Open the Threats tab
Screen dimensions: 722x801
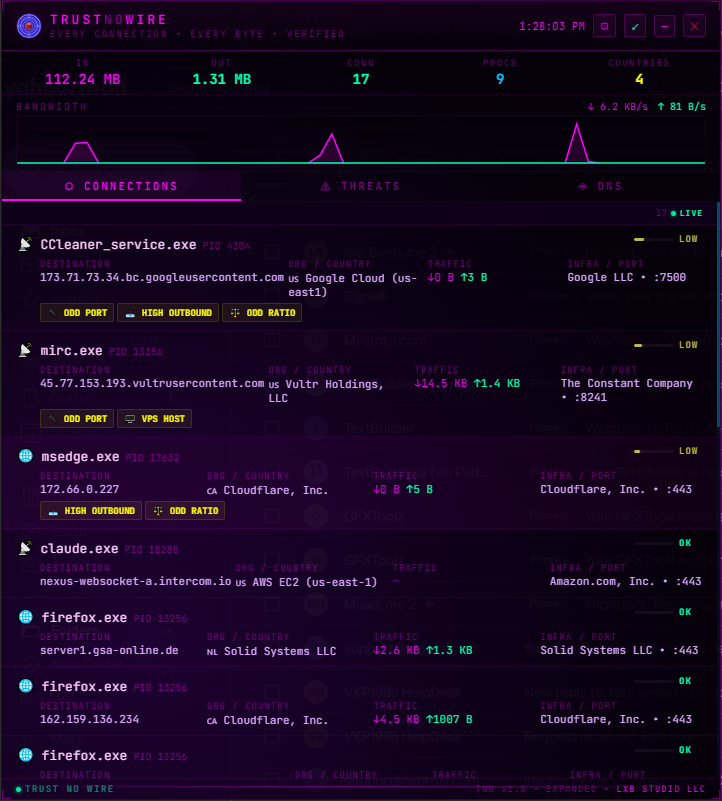click(361, 186)
